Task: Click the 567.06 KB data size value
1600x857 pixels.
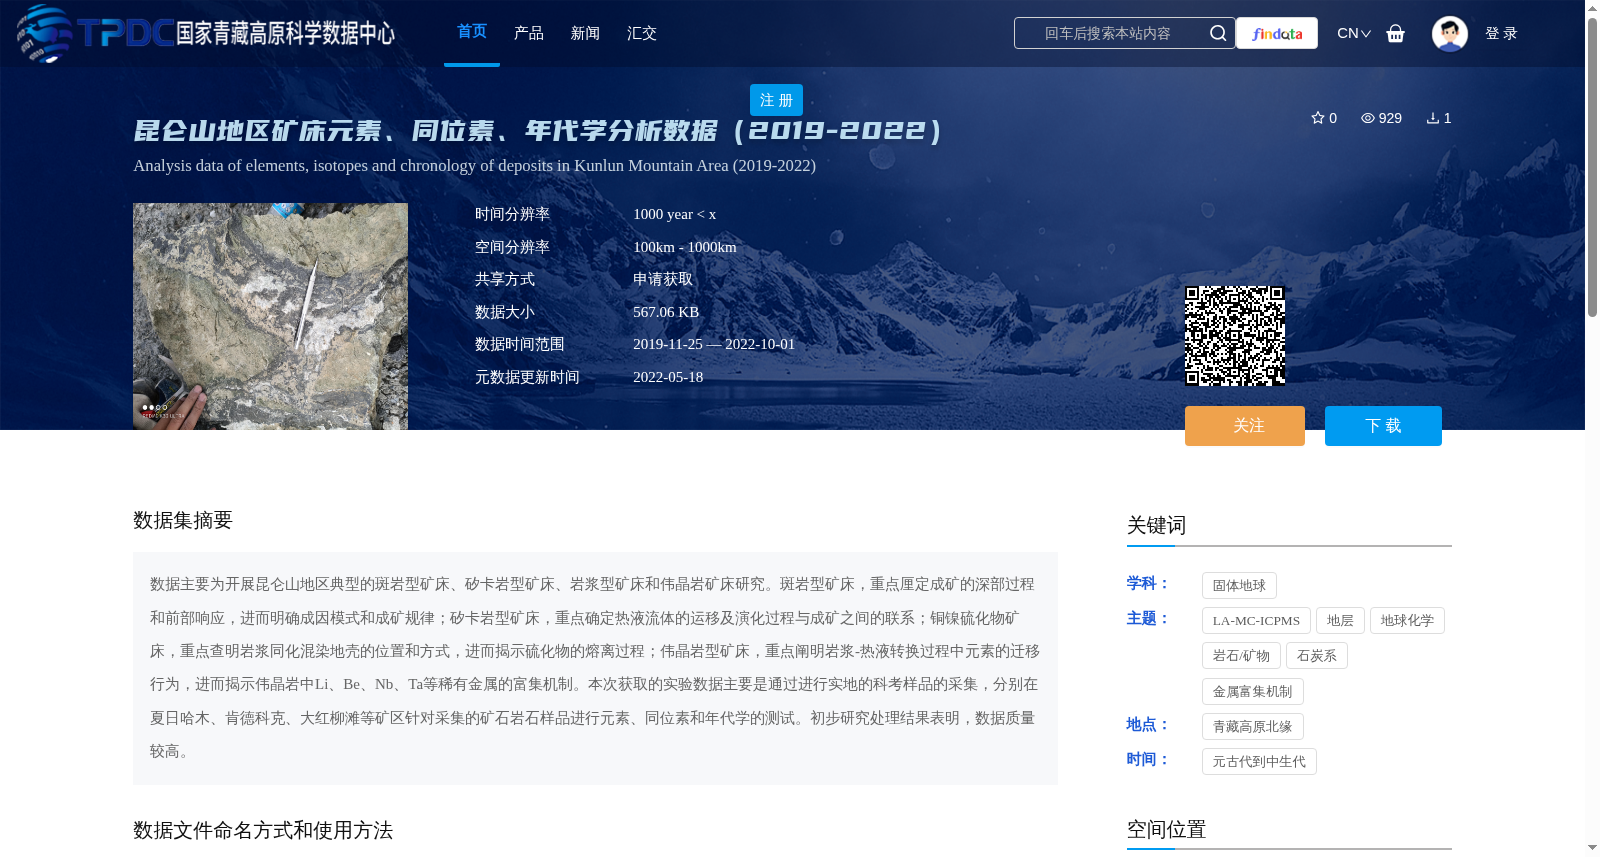Action: pyautogui.click(x=666, y=312)
